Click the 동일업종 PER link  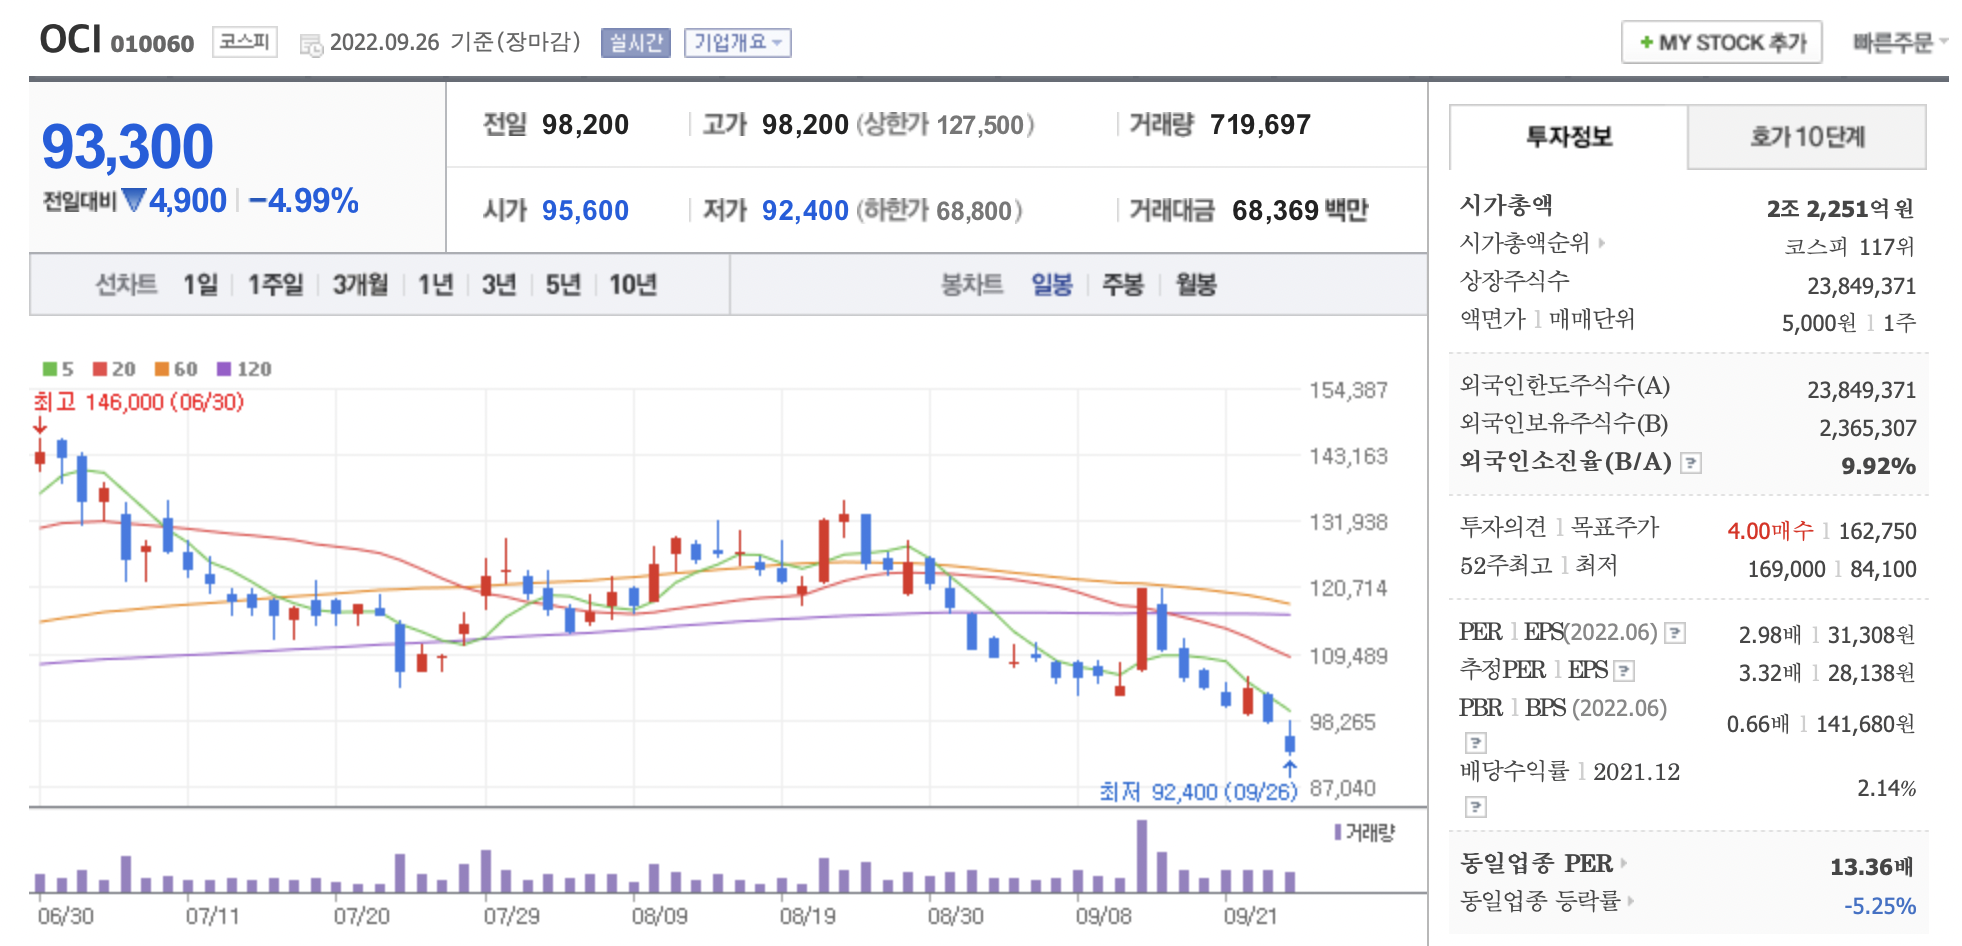pyautogui.click(x=1536, y=863)
